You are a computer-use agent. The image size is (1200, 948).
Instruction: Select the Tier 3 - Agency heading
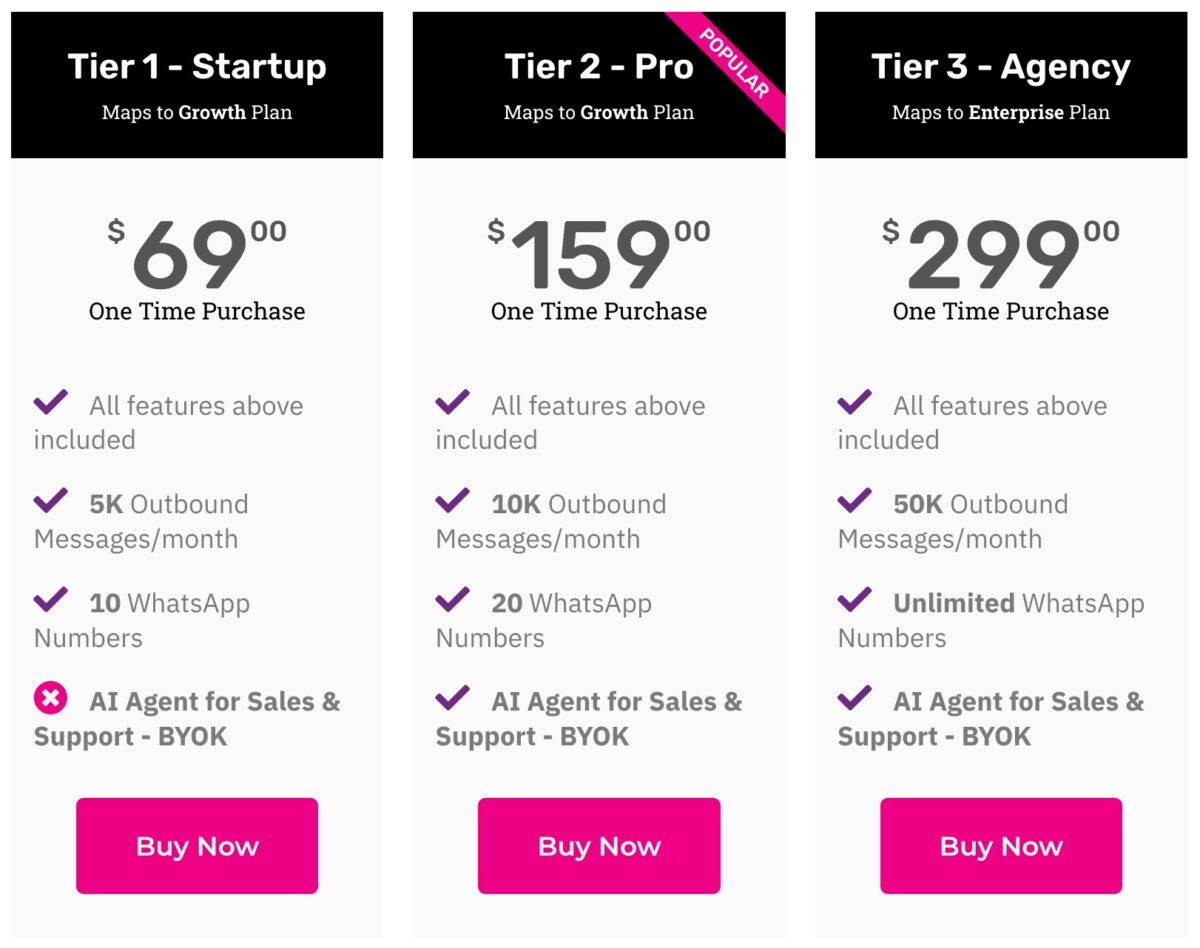point(1001,67)
